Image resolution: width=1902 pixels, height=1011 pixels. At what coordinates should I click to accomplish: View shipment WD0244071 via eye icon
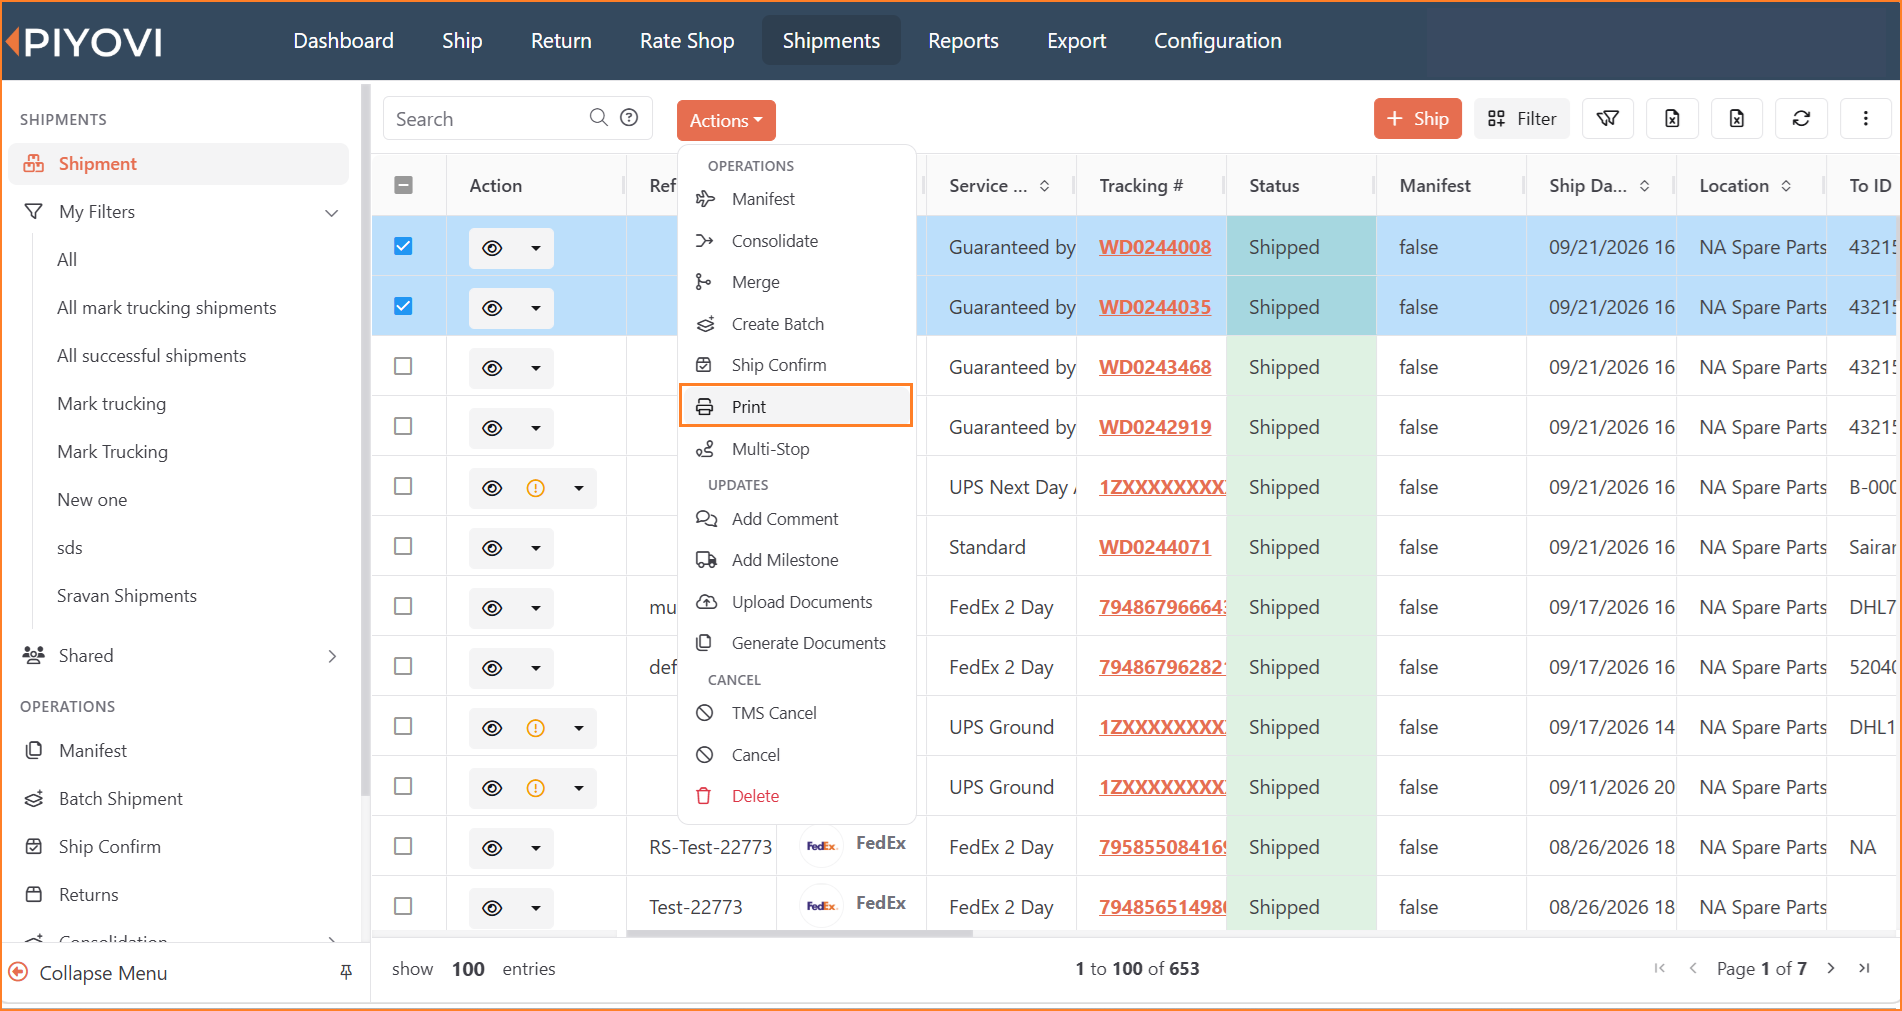(x=492, y=548)
